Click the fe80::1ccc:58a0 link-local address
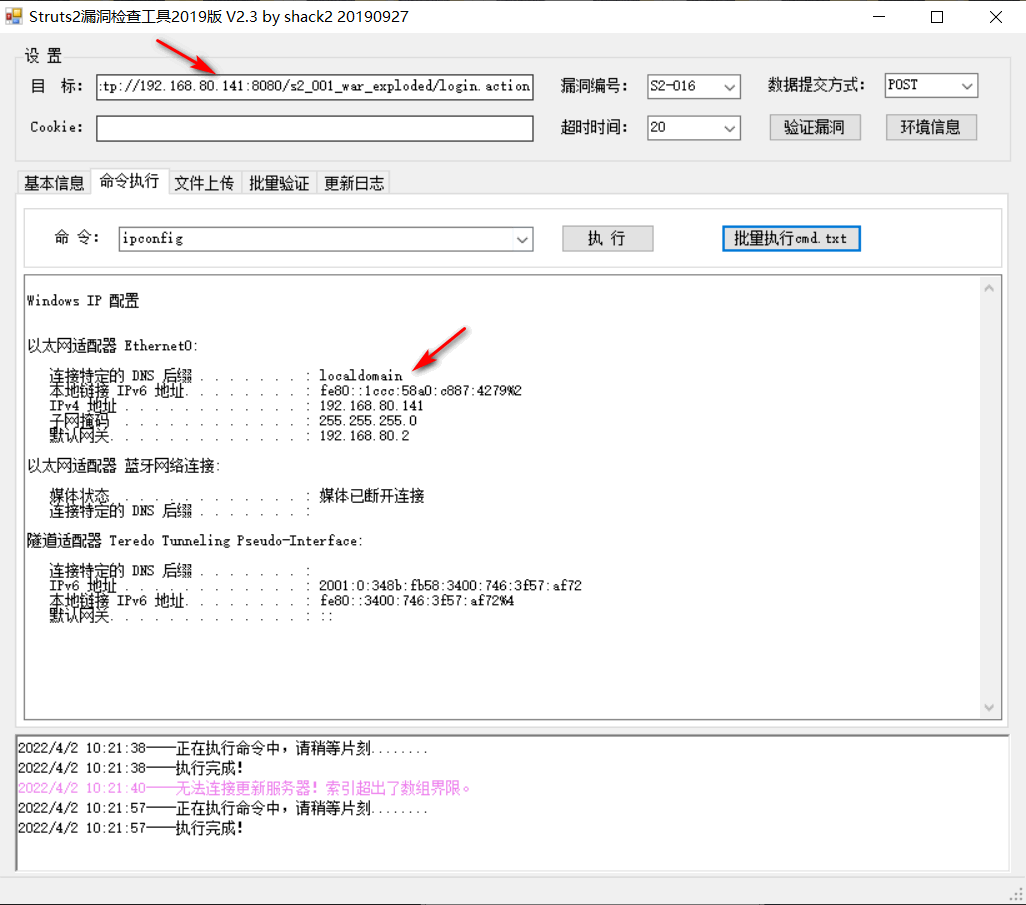This screenshot has height=905, width=1026. (420, 391)
